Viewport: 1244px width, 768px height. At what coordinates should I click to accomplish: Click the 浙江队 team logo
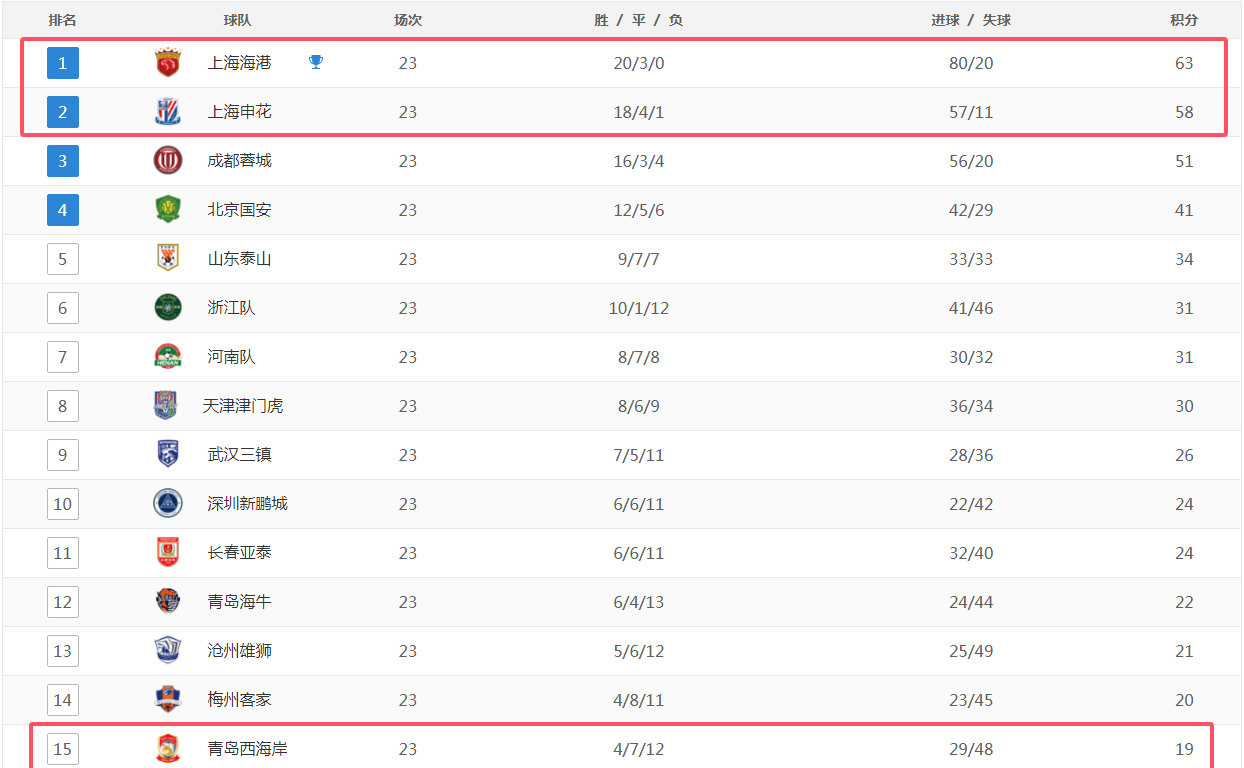pos(168,308)
